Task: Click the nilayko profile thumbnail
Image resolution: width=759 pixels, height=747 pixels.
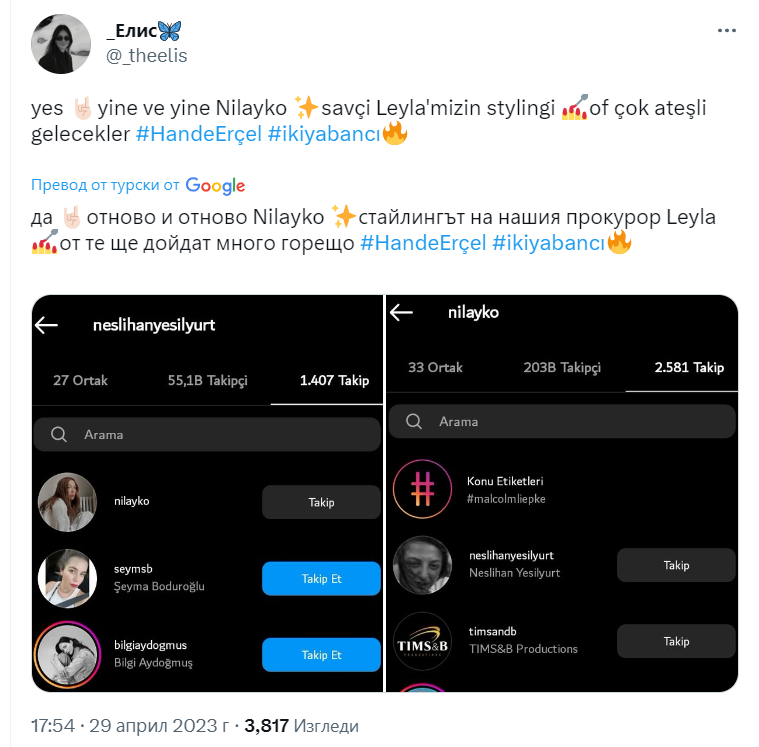Action: tap(67, 502)
